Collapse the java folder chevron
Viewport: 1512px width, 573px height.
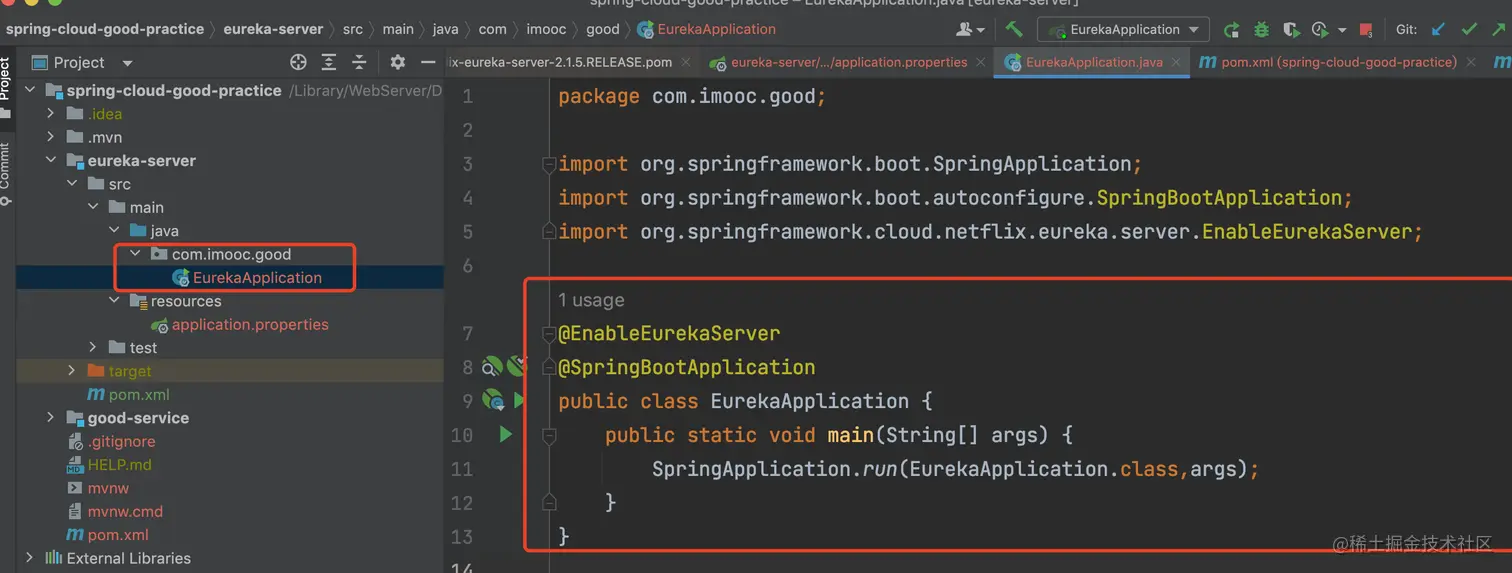[x=115, y=231]
